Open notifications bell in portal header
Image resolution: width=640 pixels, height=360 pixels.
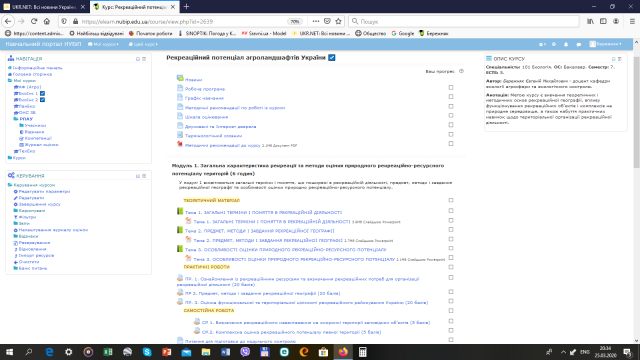pyautogui.click(x=566, y=44)
